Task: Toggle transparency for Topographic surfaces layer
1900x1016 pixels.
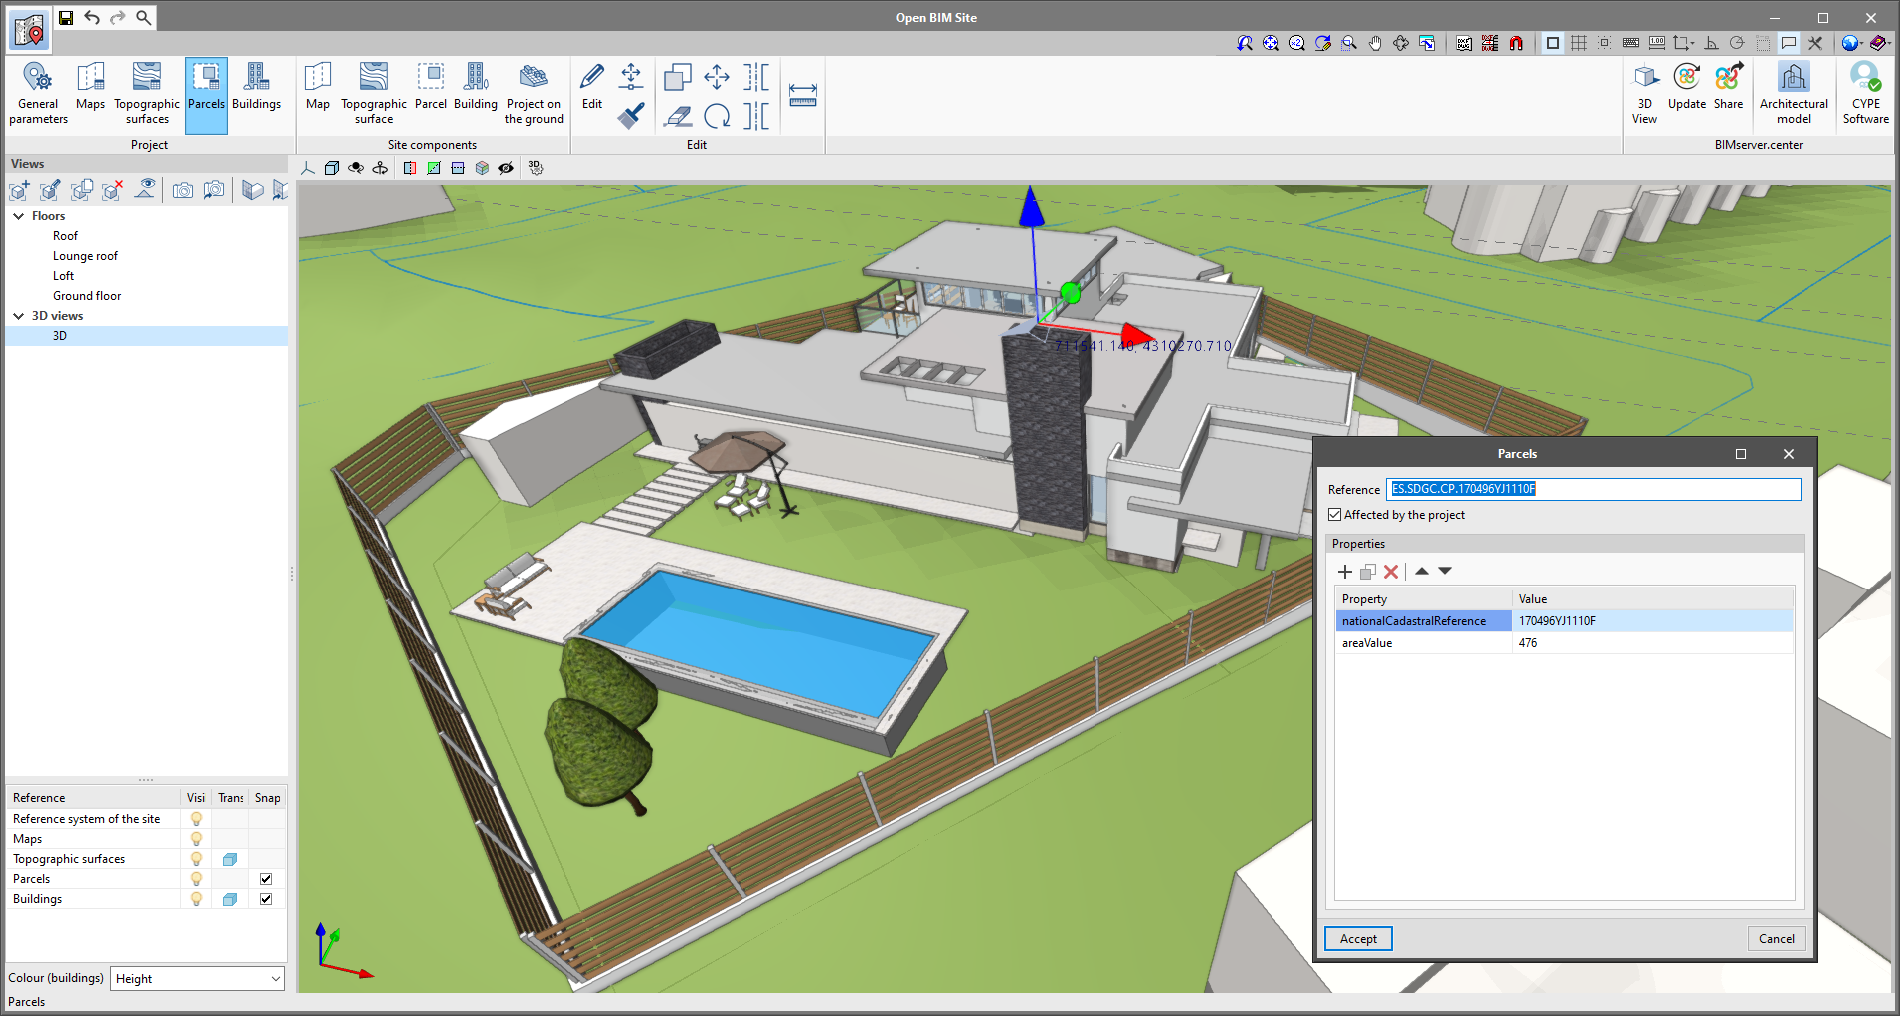Action: click(230, 859)
